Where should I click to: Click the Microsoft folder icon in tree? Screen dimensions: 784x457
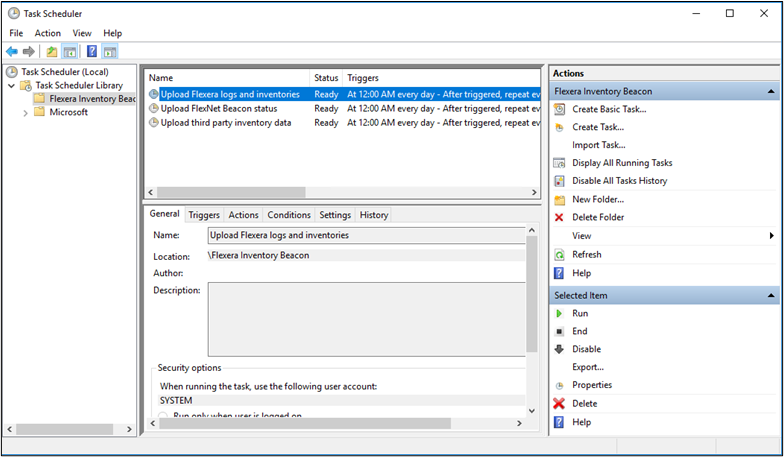click(x=40, y=112)
